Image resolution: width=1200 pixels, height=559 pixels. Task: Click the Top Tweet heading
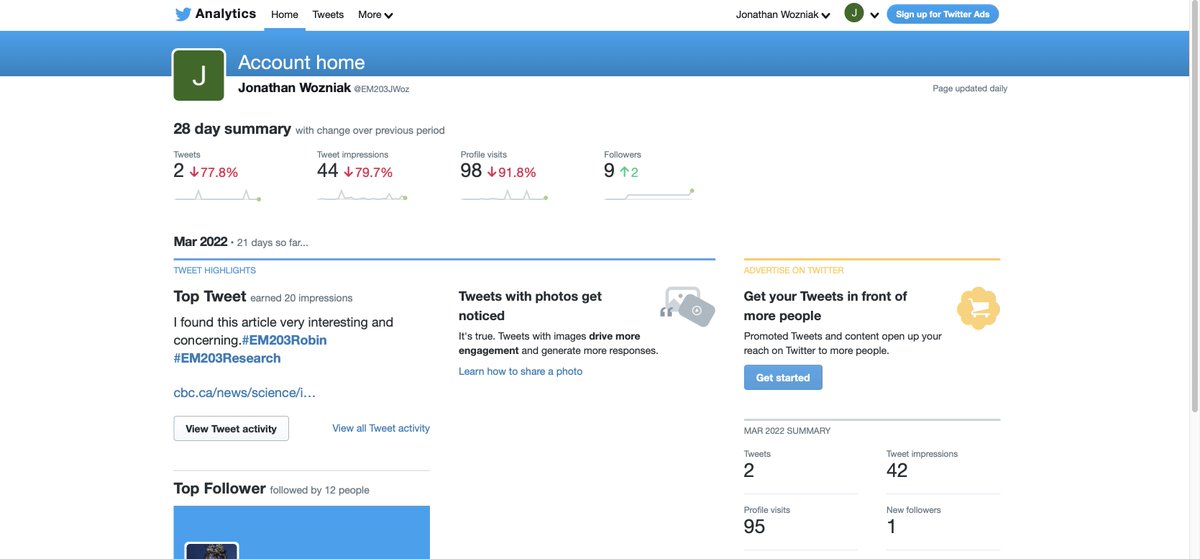[x=210, y=296]
